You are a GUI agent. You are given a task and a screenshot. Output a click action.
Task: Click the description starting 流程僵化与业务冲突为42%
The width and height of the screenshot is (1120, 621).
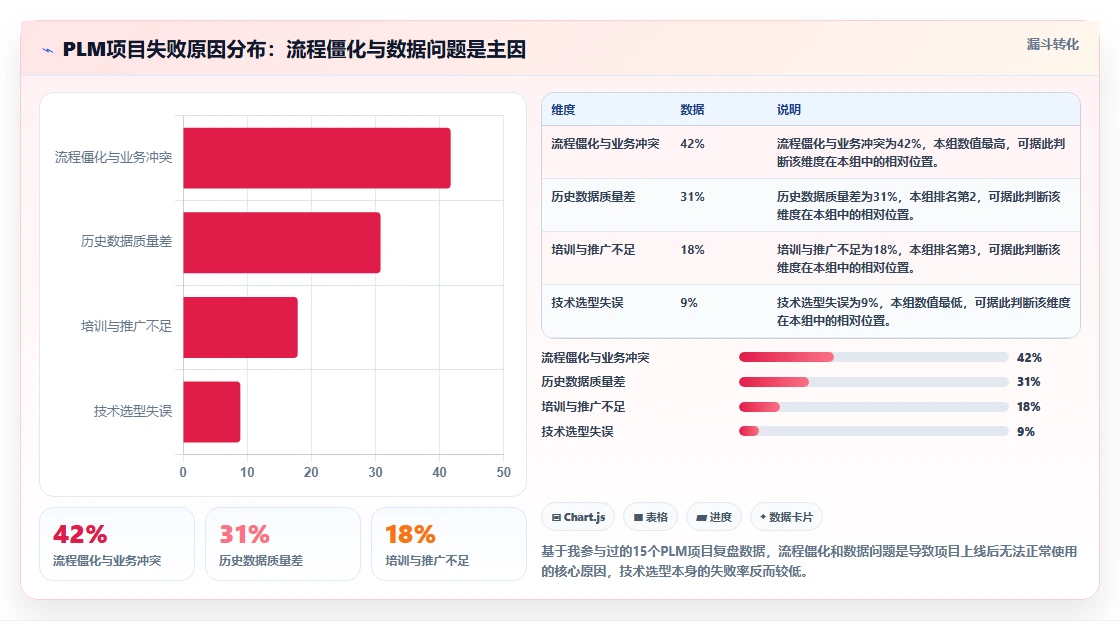coord(921,152)
